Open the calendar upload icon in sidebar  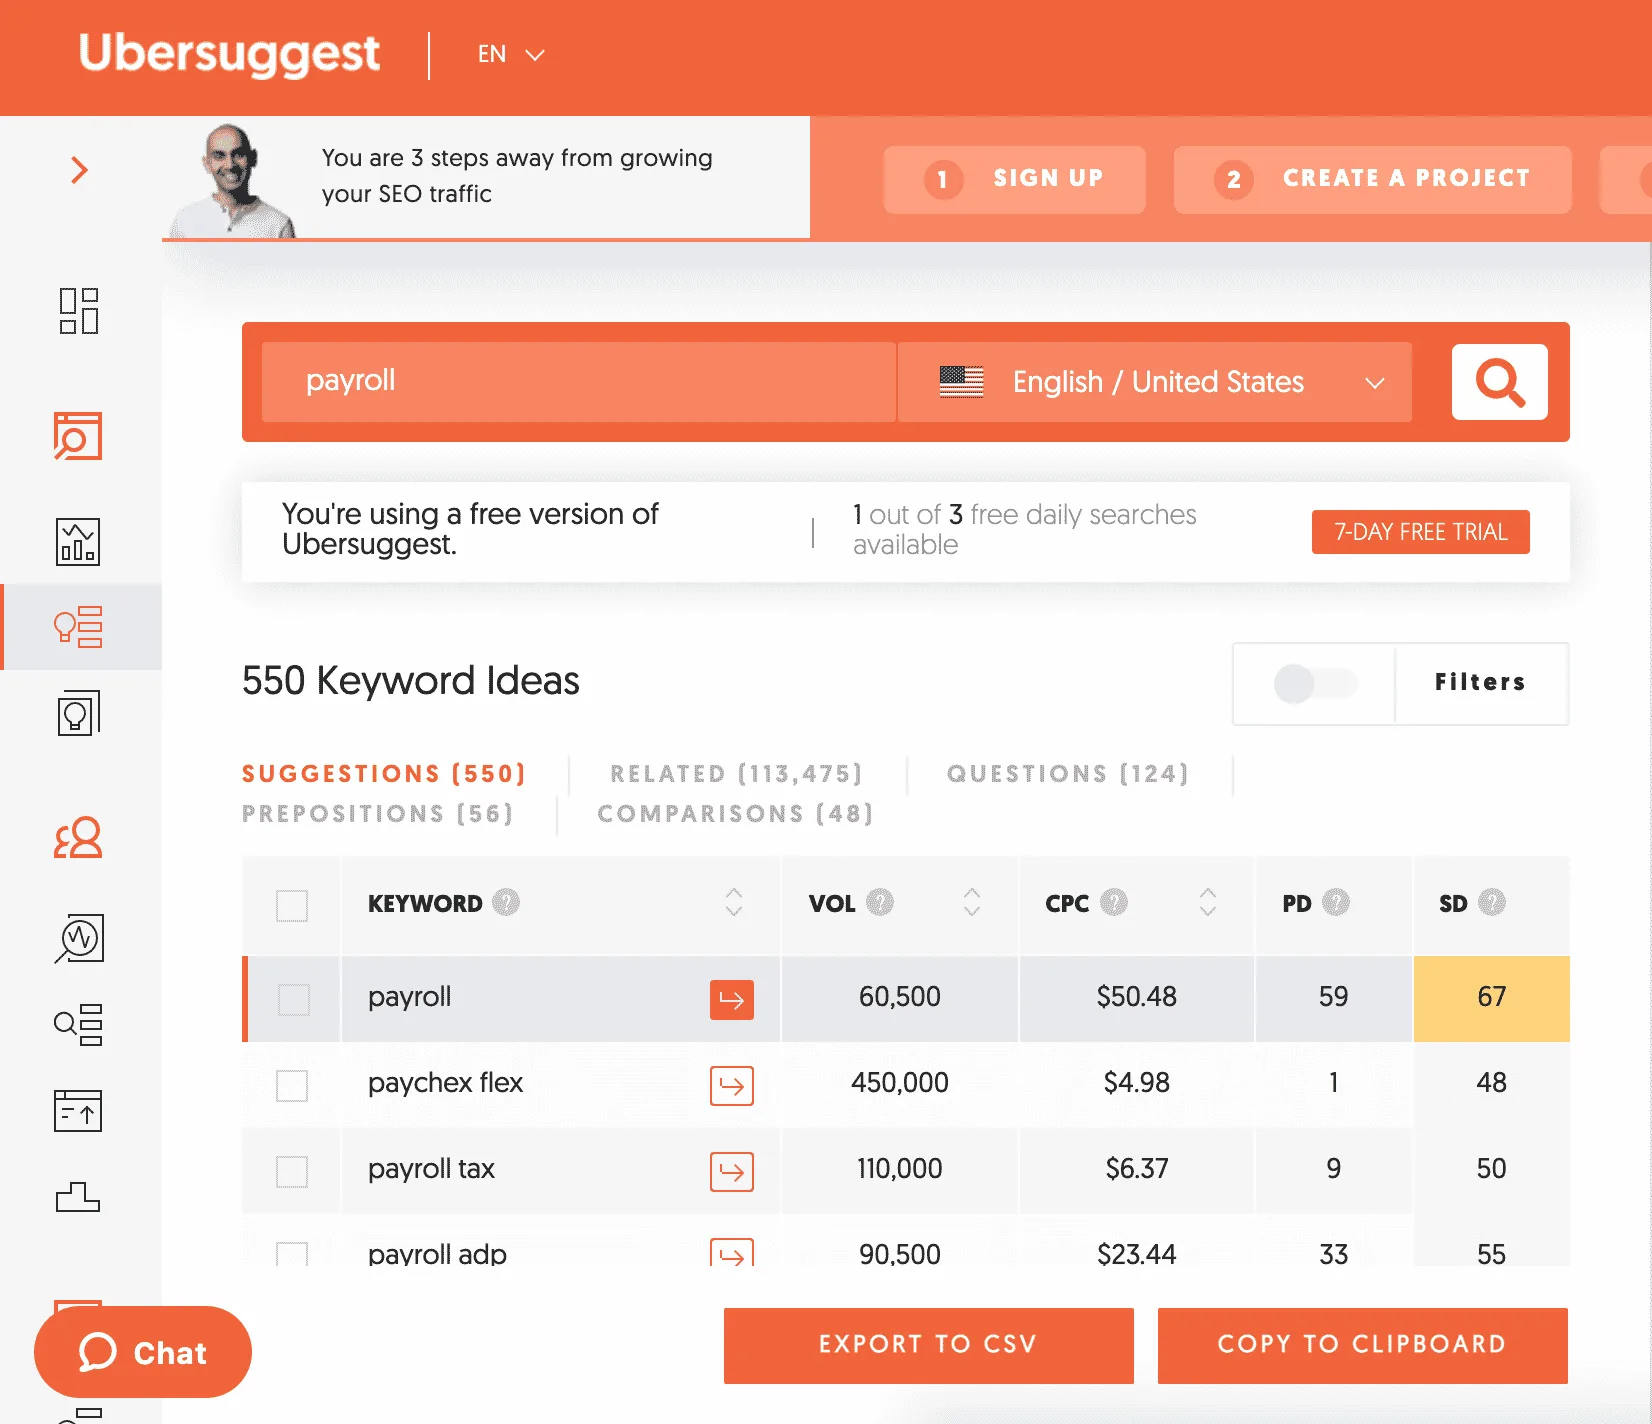coord(78,1111)
